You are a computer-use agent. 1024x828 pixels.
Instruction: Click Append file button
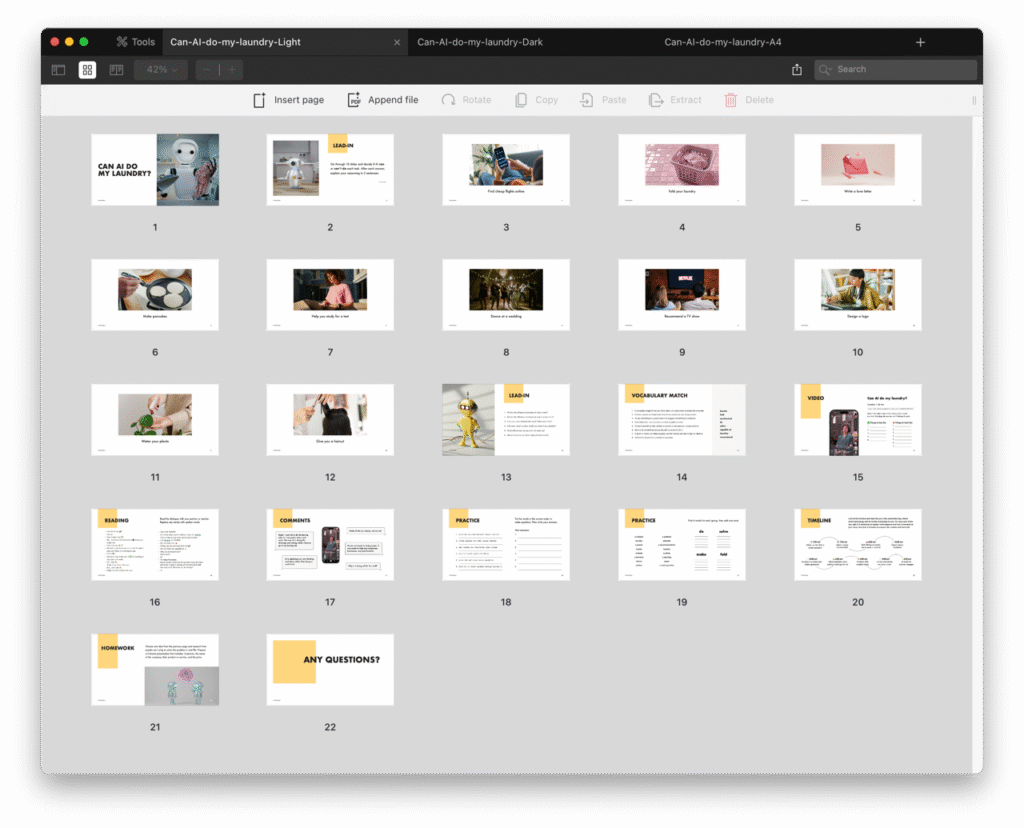click(382, 100)
